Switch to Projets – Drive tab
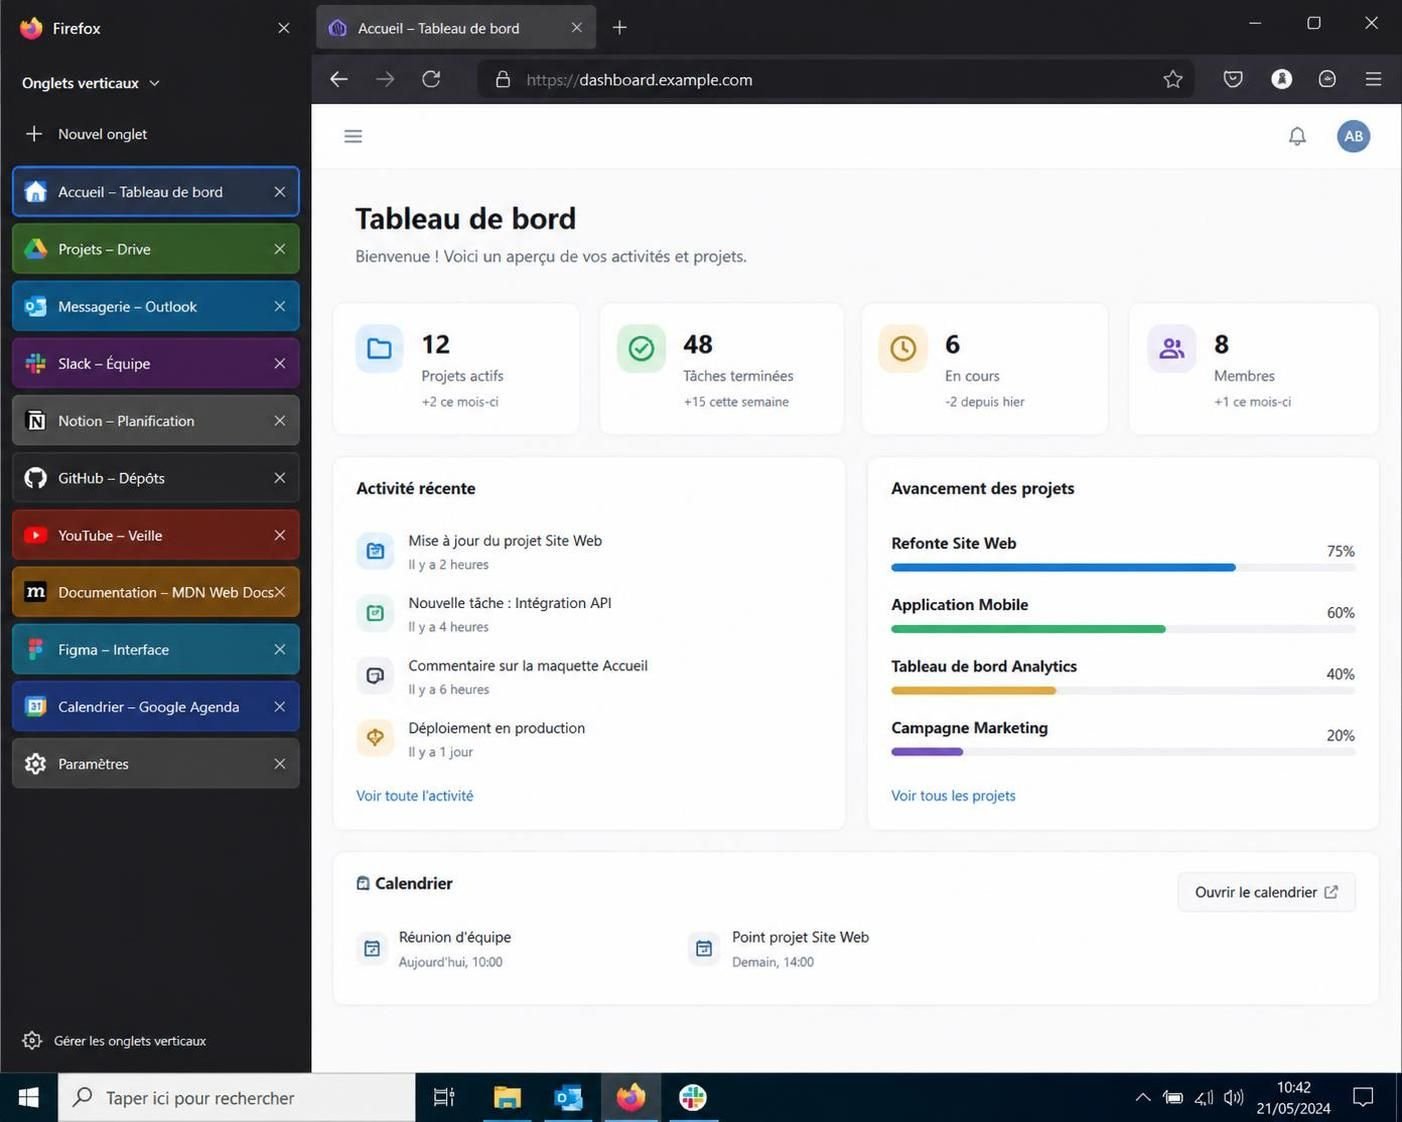The image size is (1402, 1122). pos(156,249)
